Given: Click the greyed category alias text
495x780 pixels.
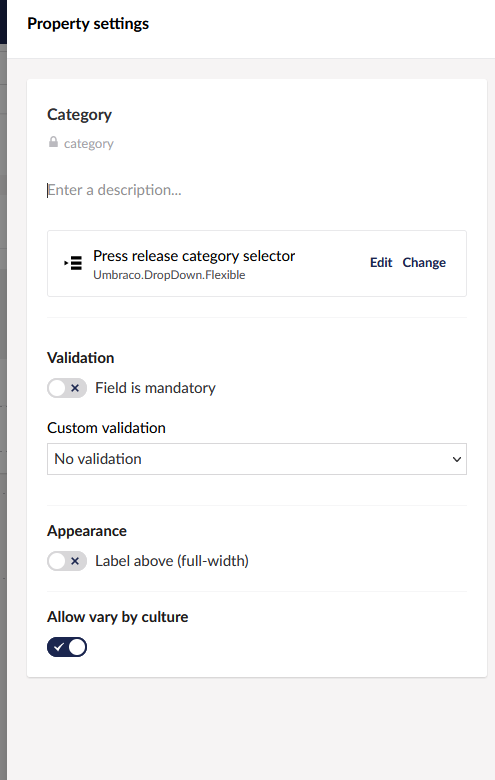Looking at the screenshot, I should tap(89, 144).
